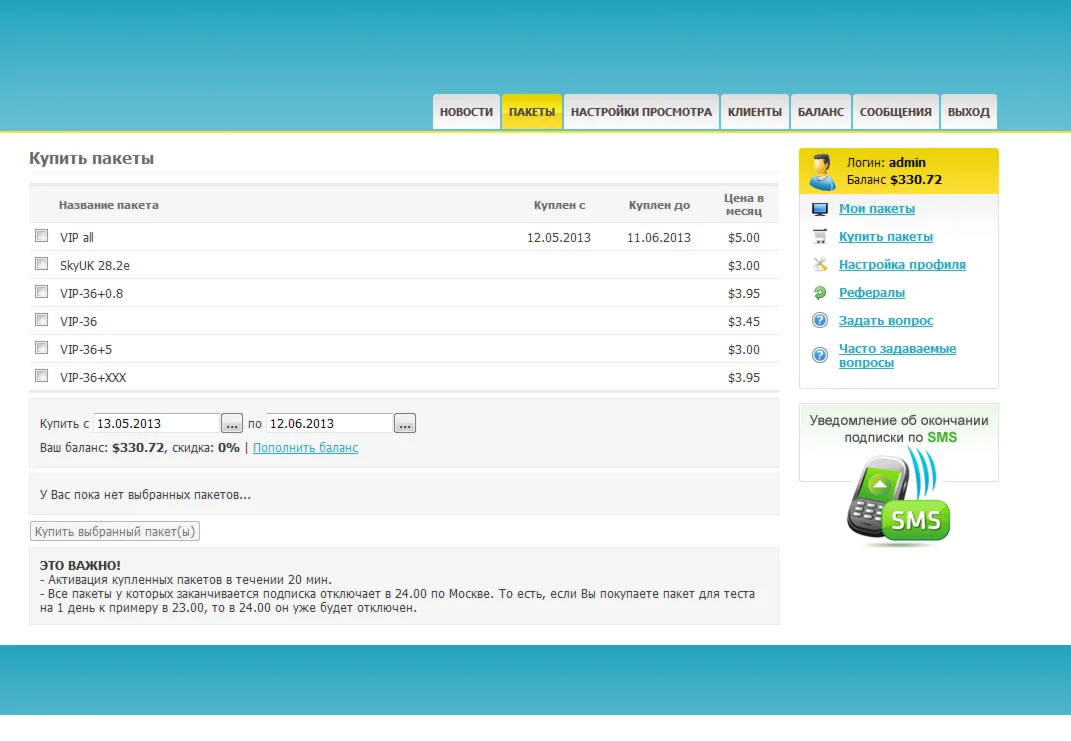The width and height of the screenshot is (1071, 741).
Task: Go to the СООБЩЕНИЯ tab
Action: tap(895, 112)
